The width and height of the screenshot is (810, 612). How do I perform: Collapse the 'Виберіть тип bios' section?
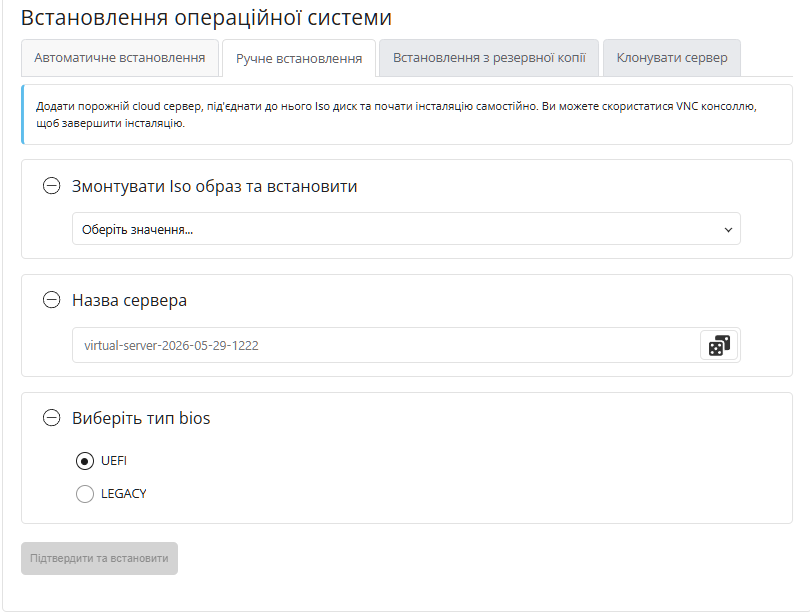pos(51,417)
